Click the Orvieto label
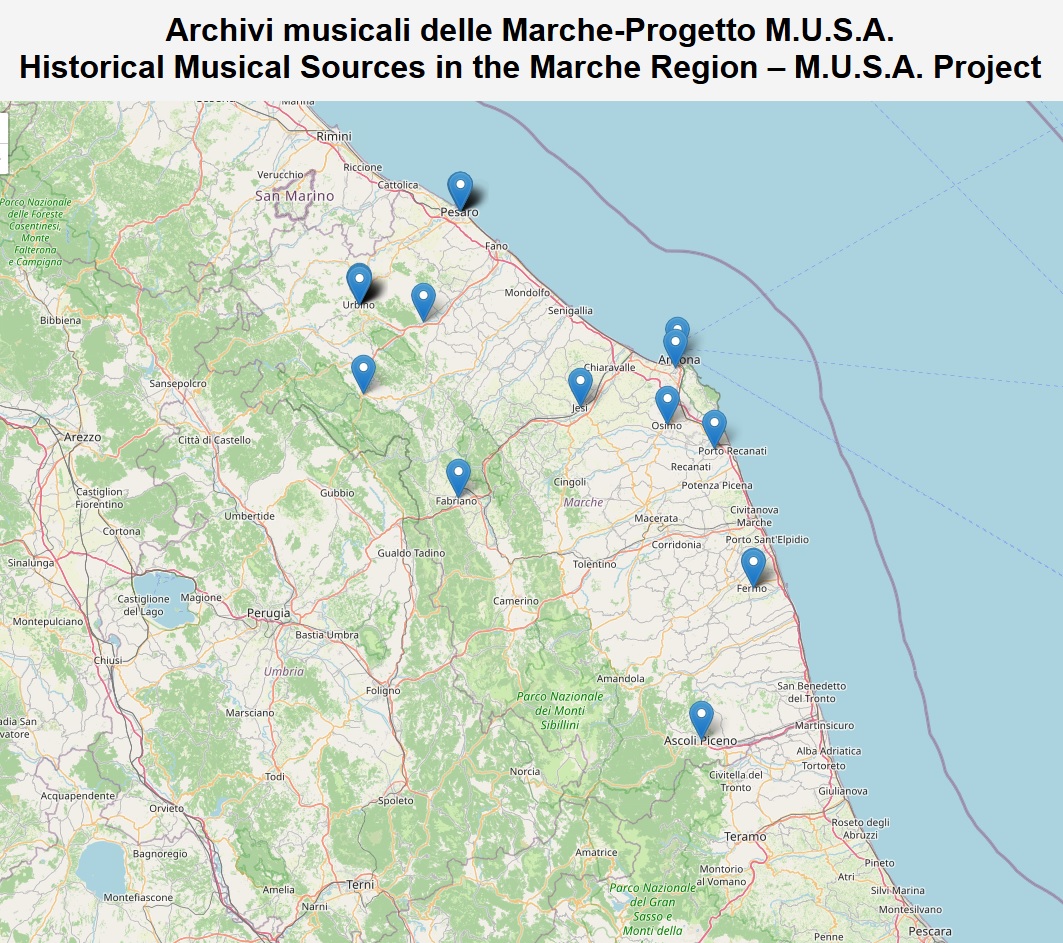 [167, 808]
